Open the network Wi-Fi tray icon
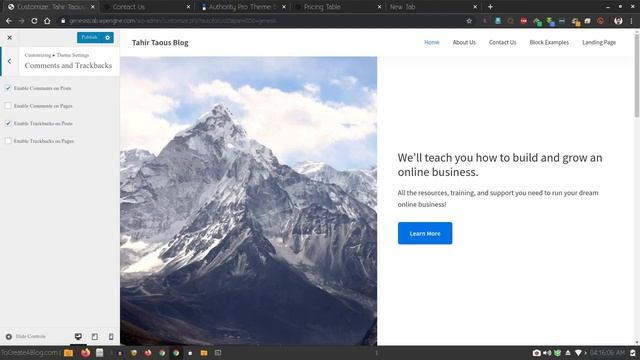The width and height of the screenshot is (640, 360). click(x=578, y=353)
